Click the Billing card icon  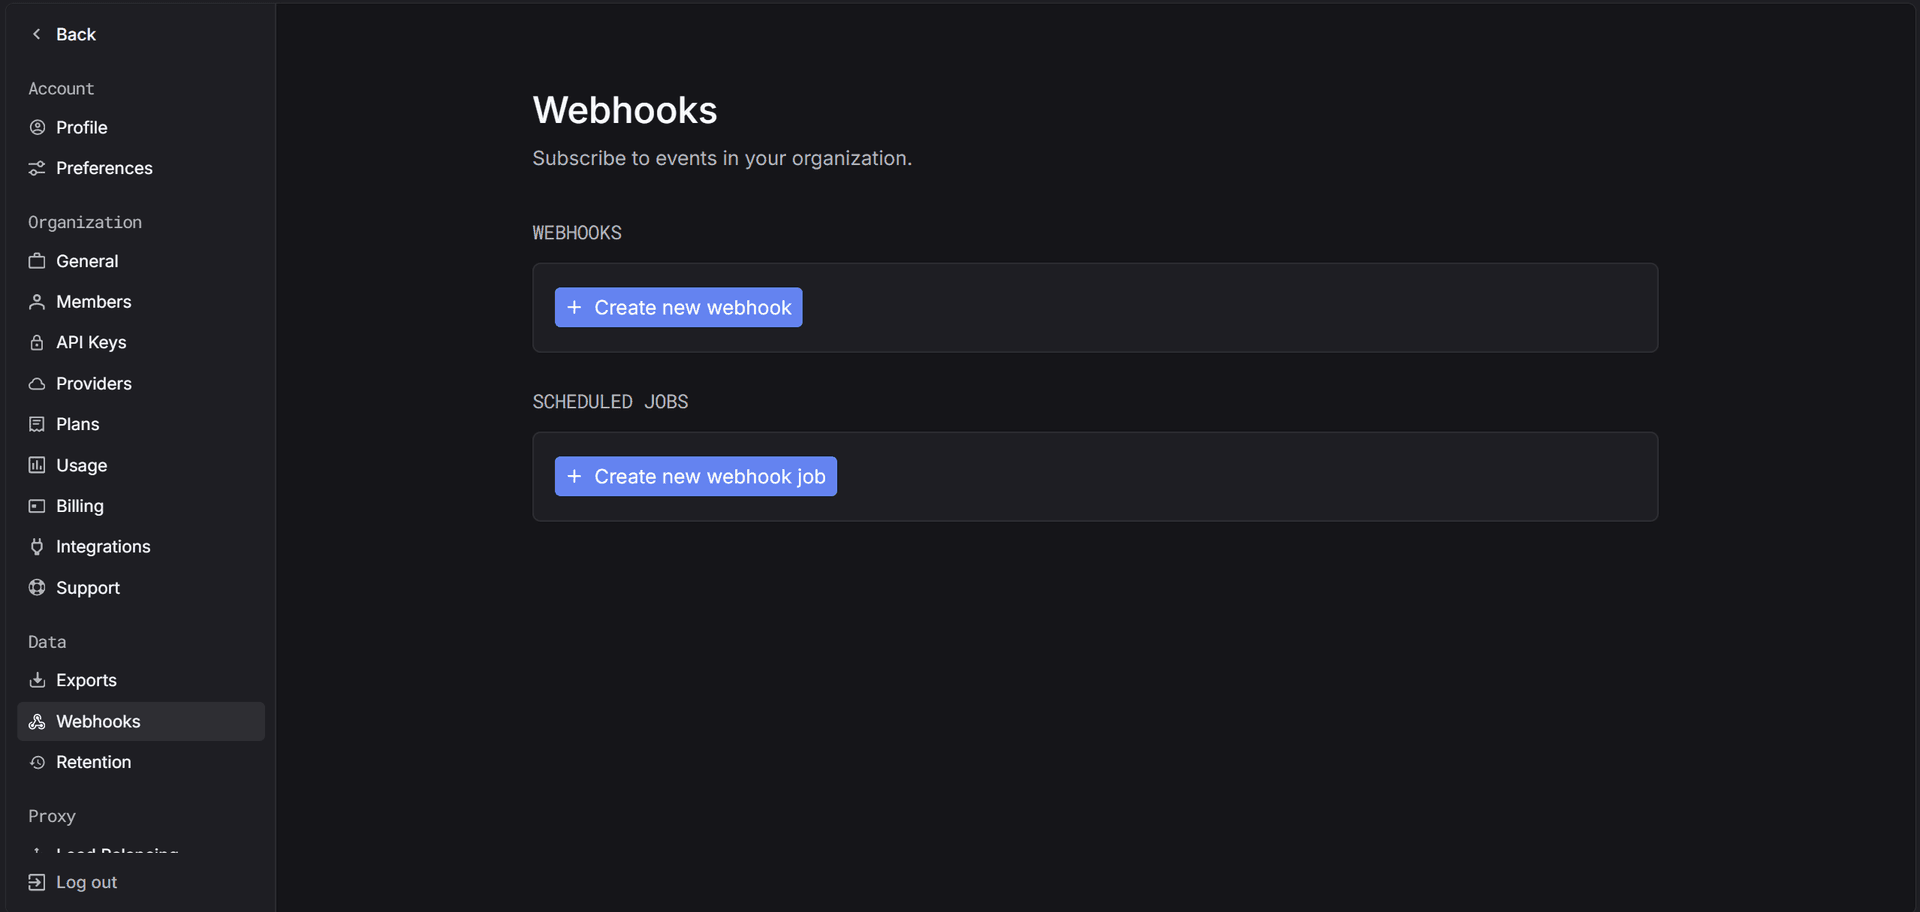tap(37, 506)
